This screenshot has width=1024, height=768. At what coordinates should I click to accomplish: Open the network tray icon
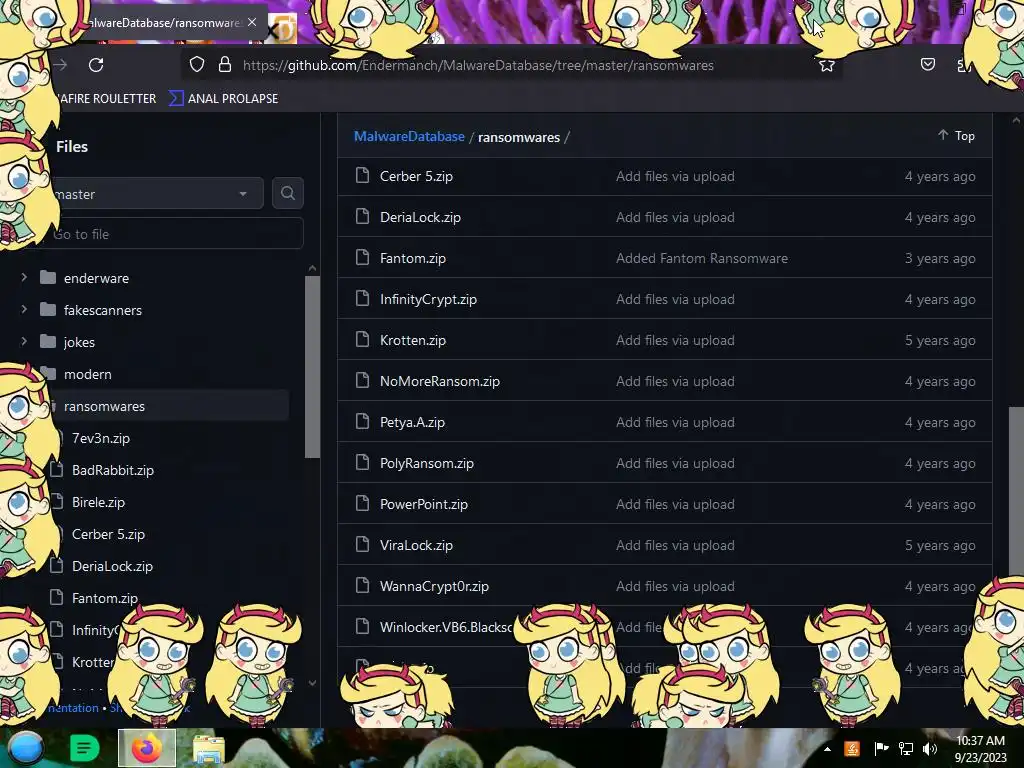tap(906, 748)
